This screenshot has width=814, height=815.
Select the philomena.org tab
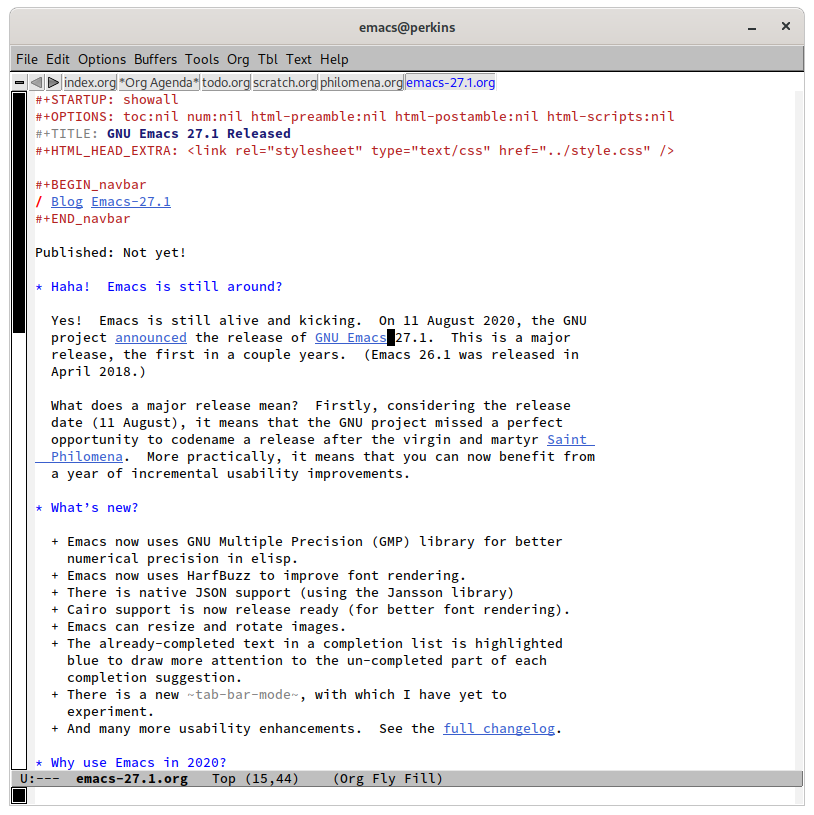[361, 83]
